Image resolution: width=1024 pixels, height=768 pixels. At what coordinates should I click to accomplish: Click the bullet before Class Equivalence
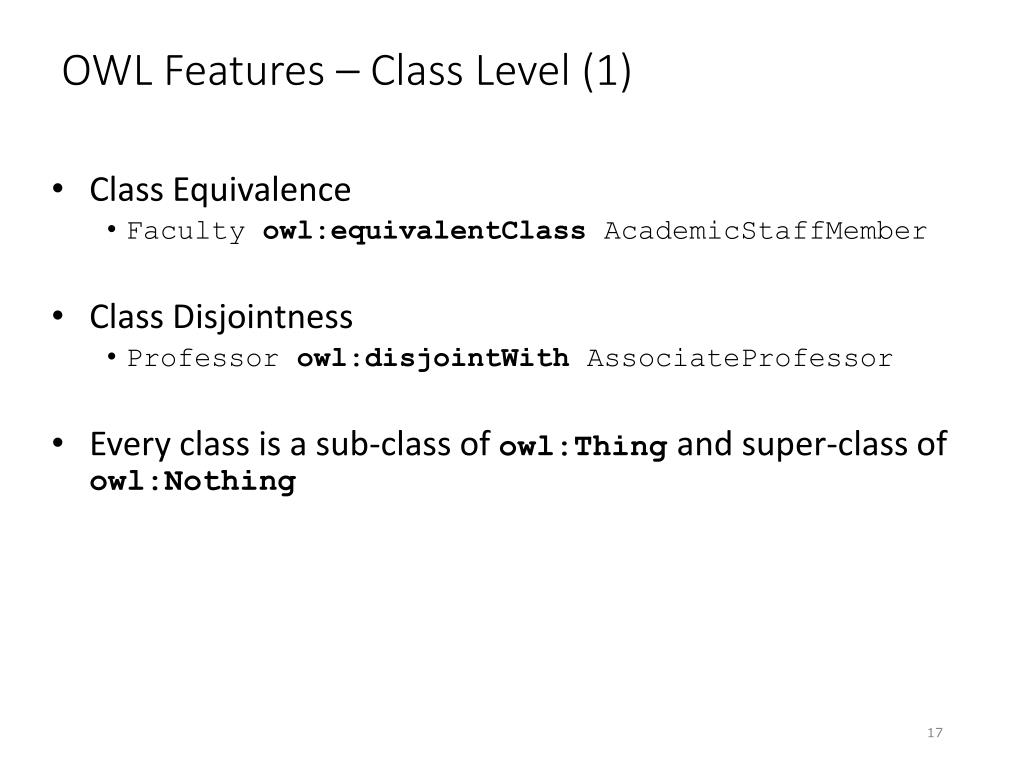[x=57, y=189]
